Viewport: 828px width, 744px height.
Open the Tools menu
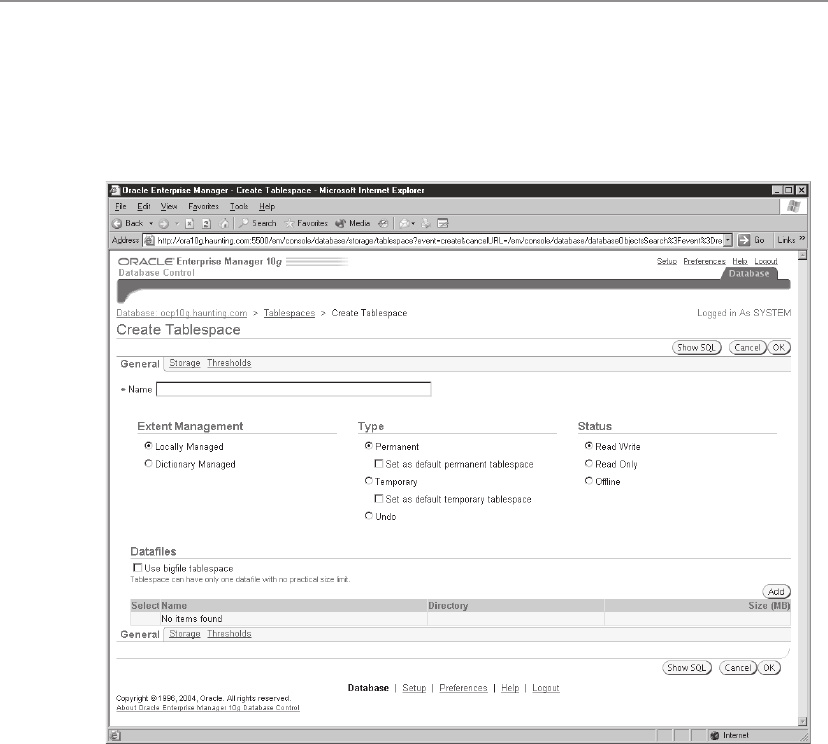tap(239, 206)
